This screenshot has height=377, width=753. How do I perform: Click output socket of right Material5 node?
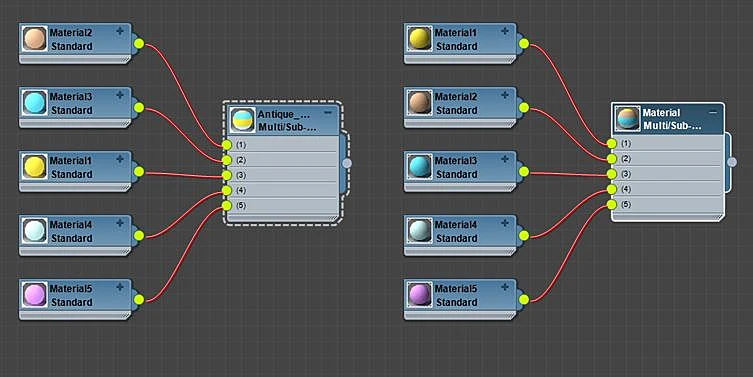point(524,300)
